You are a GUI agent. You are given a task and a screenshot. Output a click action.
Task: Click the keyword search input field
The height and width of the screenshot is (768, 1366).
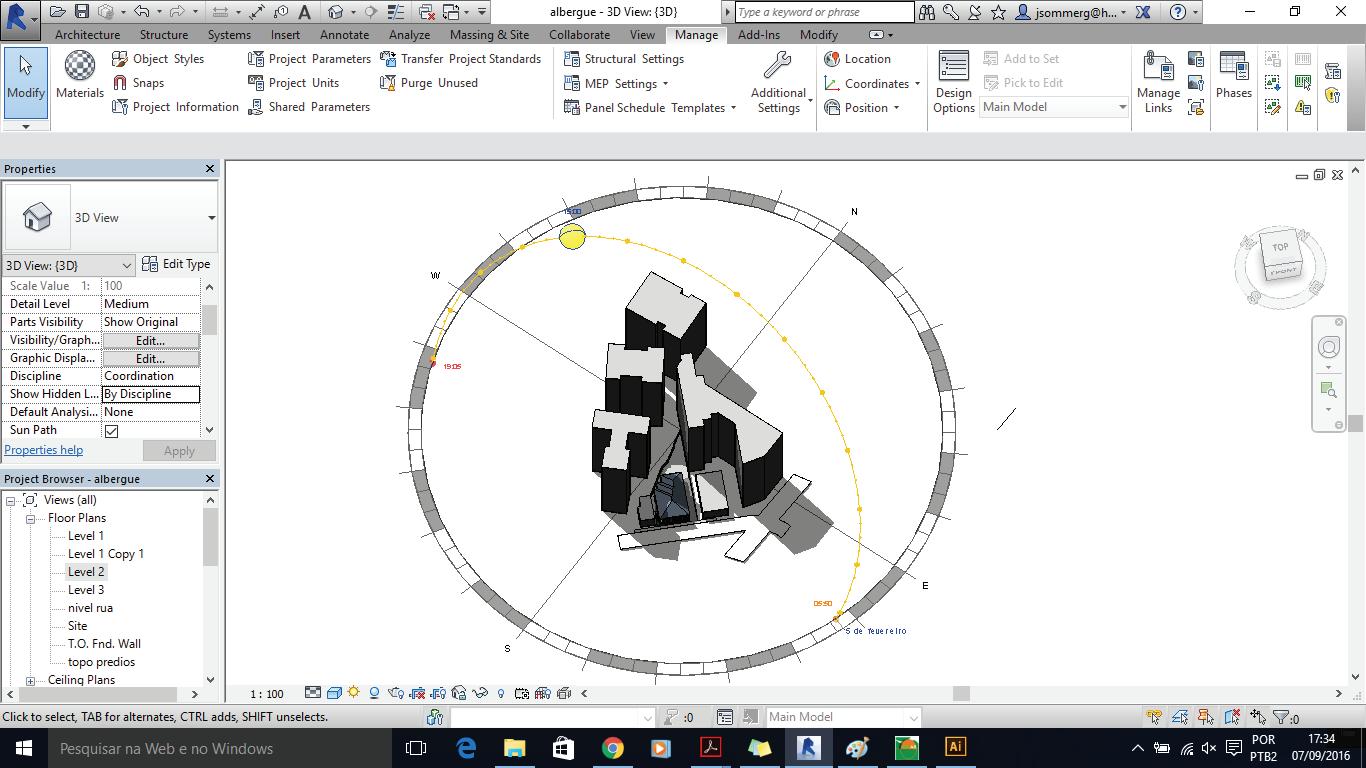point(824,12)
